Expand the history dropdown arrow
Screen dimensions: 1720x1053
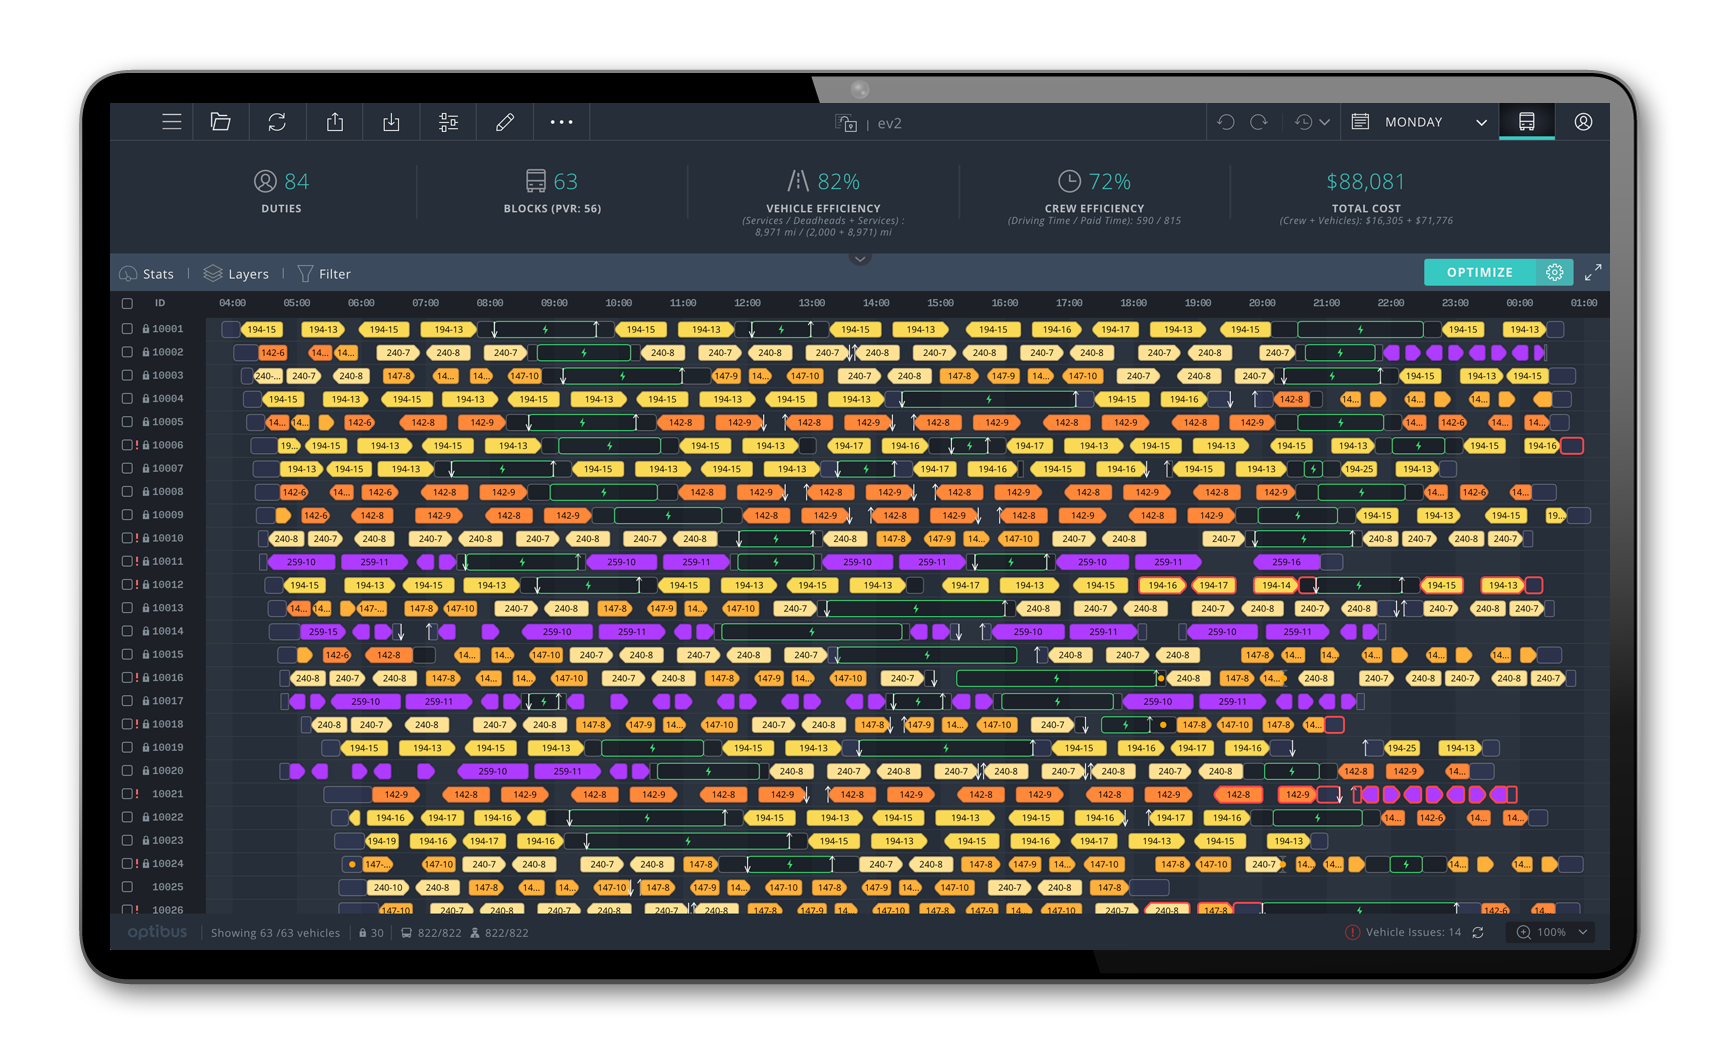pos(1324,122)
